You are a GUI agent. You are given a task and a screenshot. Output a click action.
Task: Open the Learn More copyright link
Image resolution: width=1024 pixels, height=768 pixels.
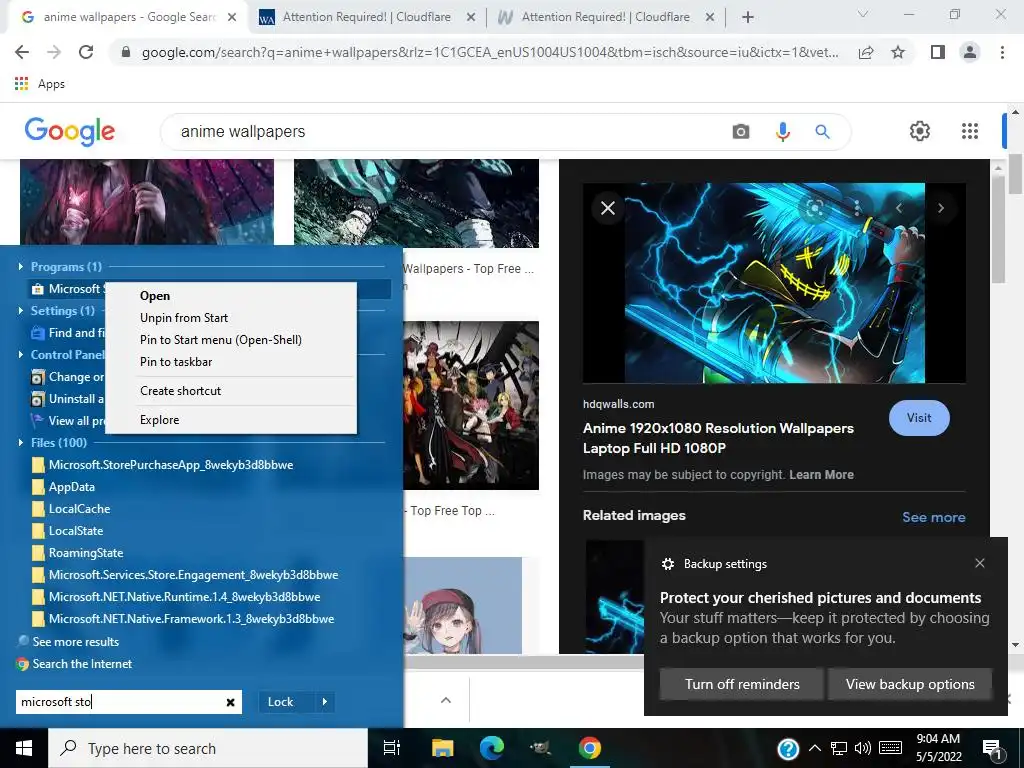[x=822, y=475]
